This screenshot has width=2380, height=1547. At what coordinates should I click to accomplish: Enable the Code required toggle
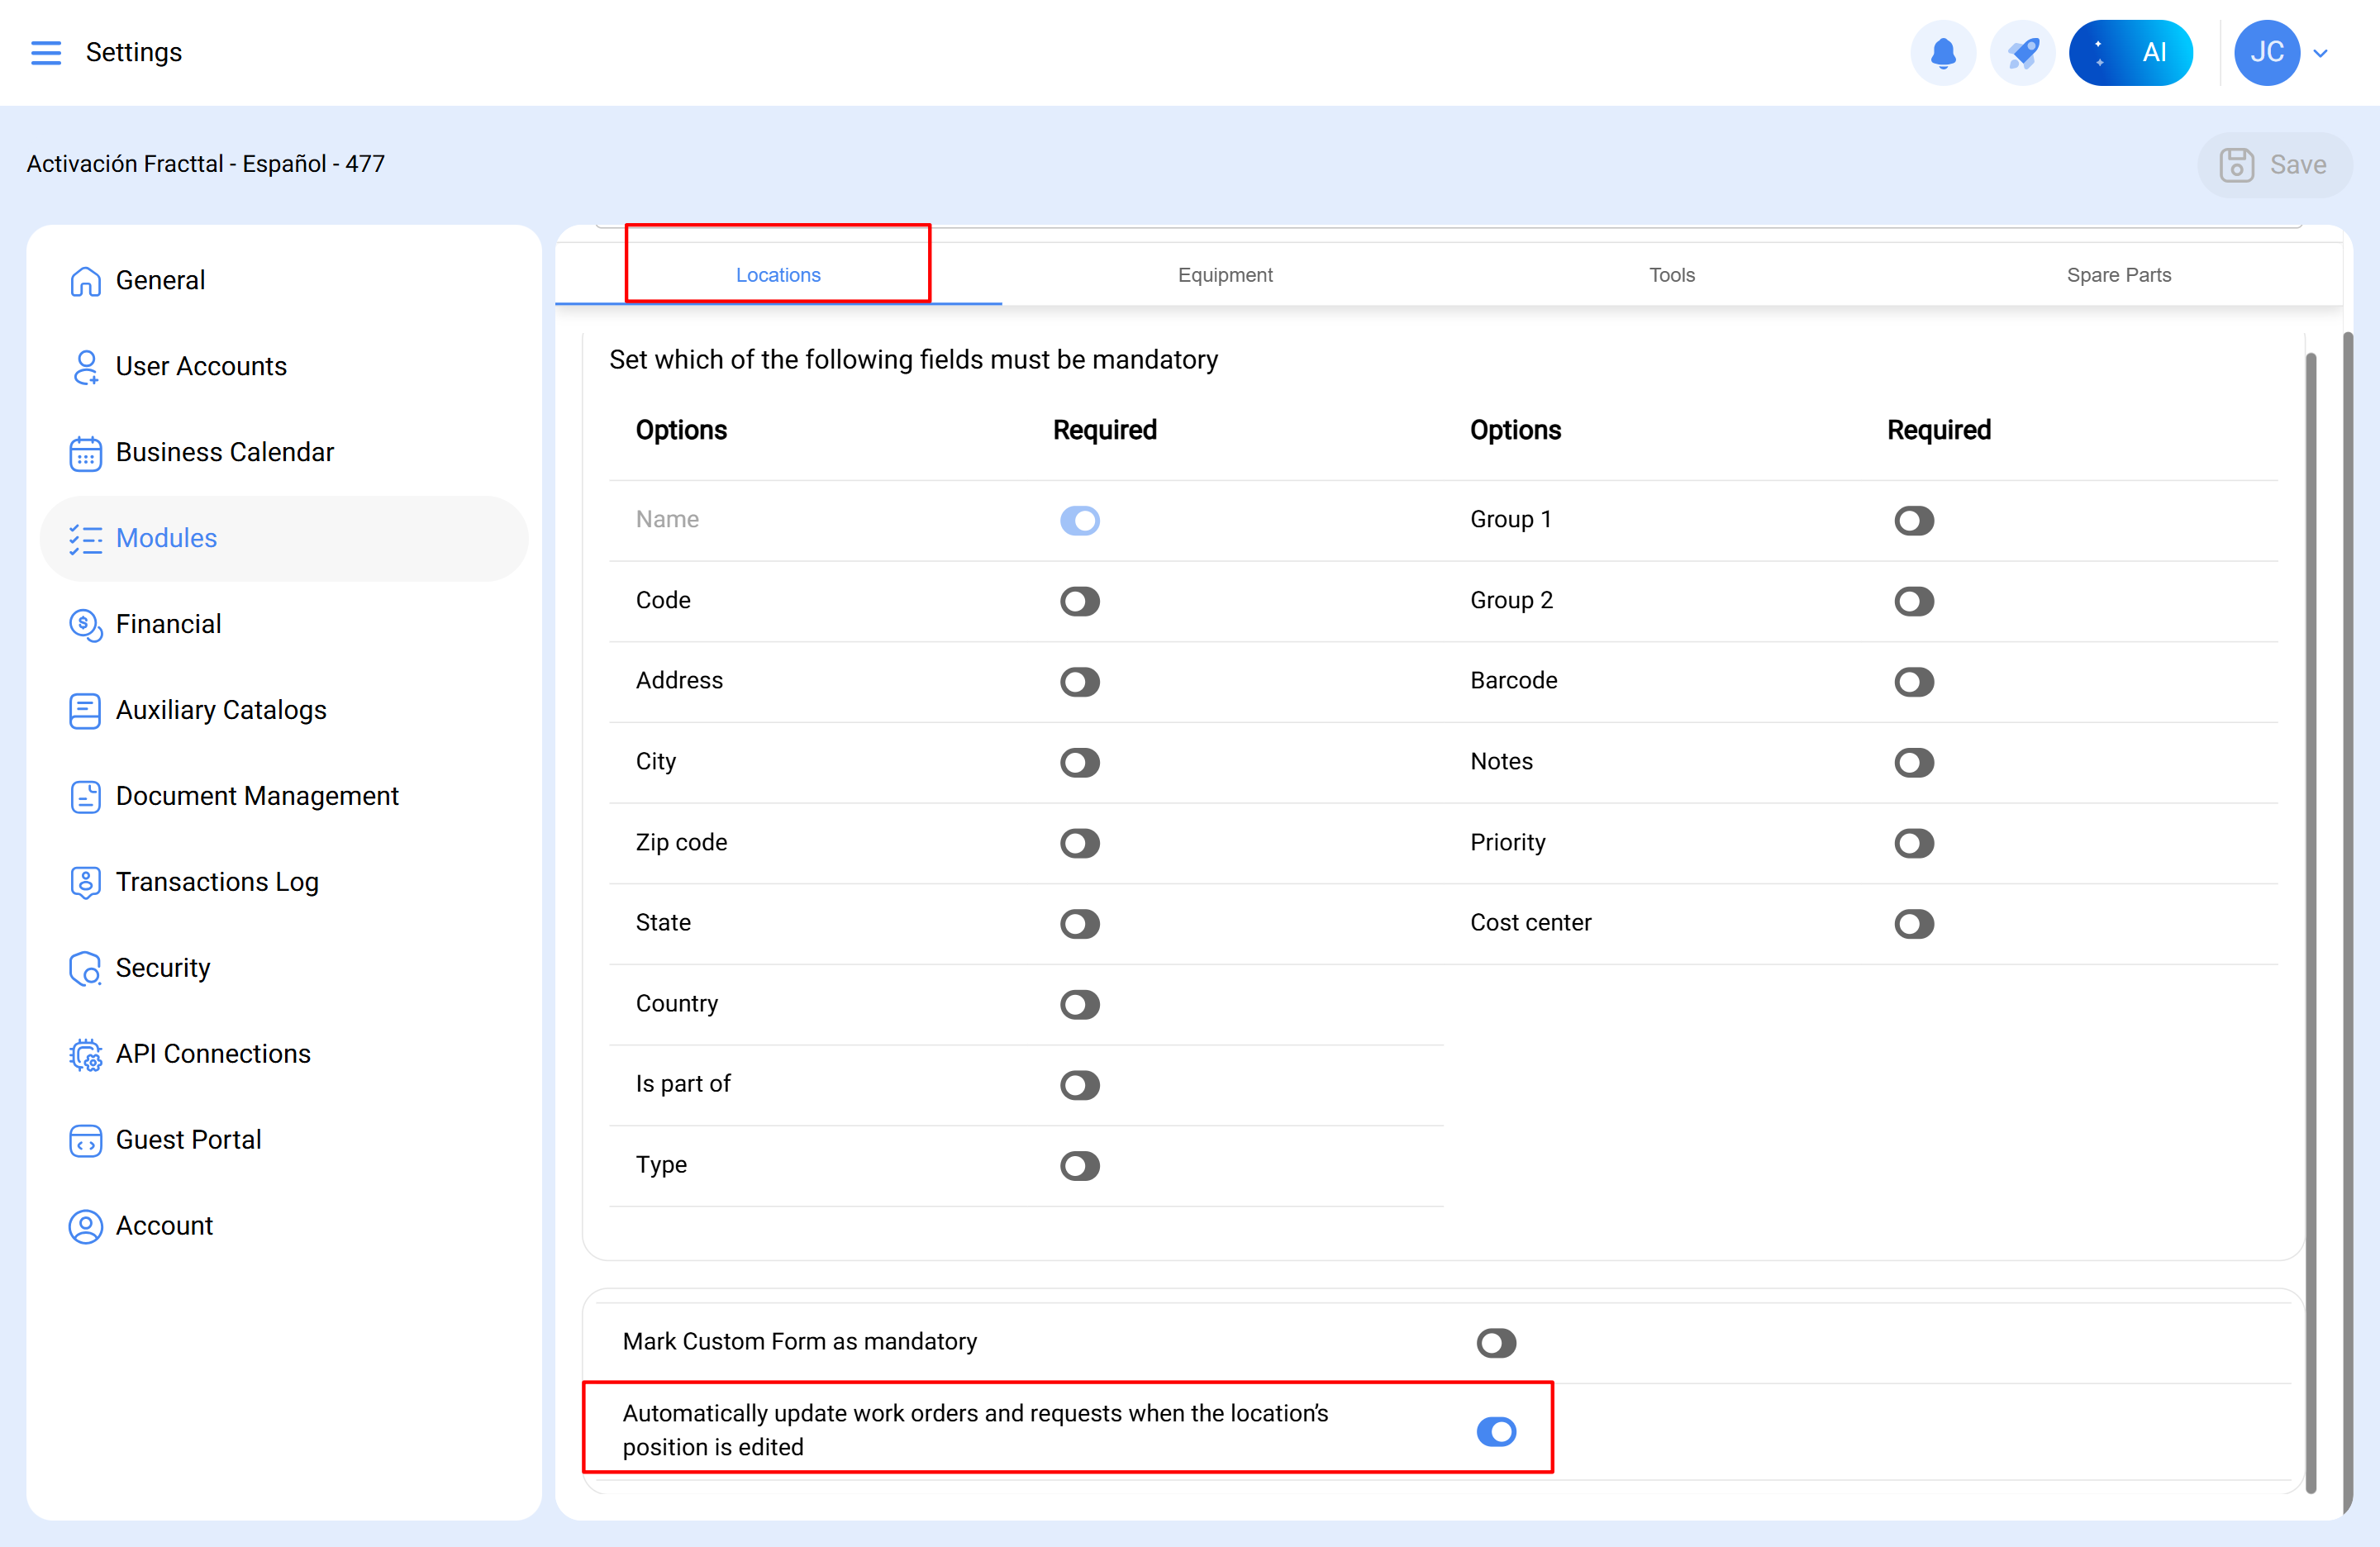coord(1080,601)
